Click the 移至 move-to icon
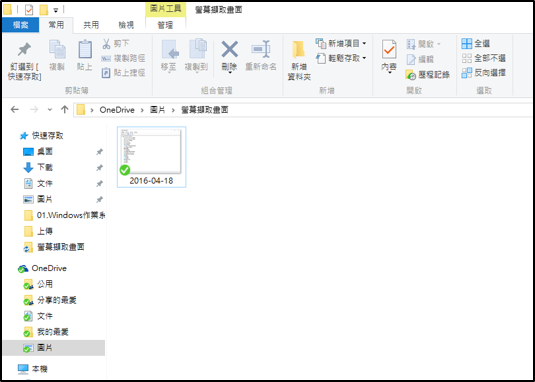The width and height of the screenshot is (535, 382). pyautogui.click(x=170, y=50)
